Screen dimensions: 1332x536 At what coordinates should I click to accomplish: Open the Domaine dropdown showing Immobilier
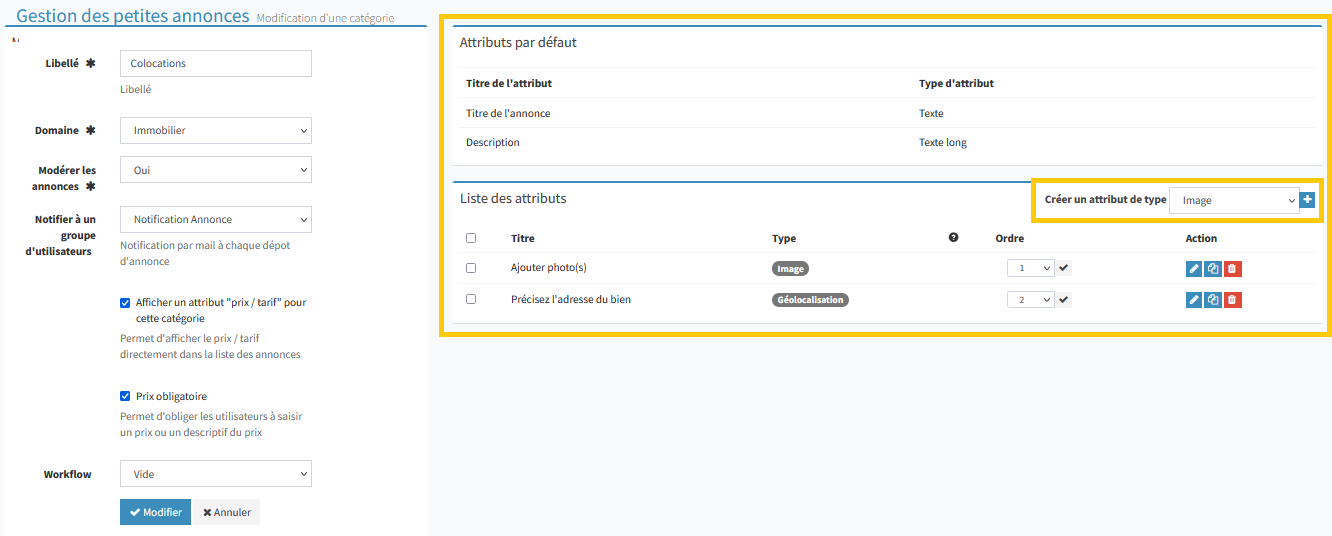[x=216, y=130]
